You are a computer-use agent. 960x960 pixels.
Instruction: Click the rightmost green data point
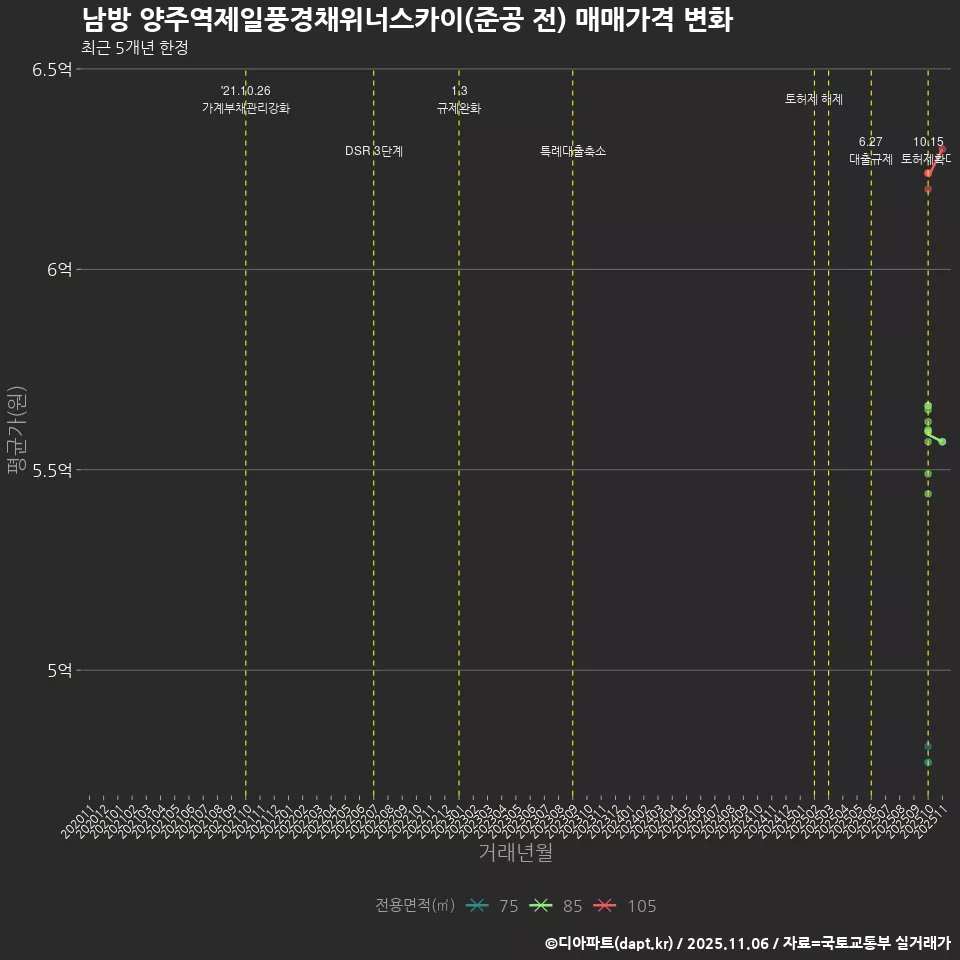[x=943, y=441]
